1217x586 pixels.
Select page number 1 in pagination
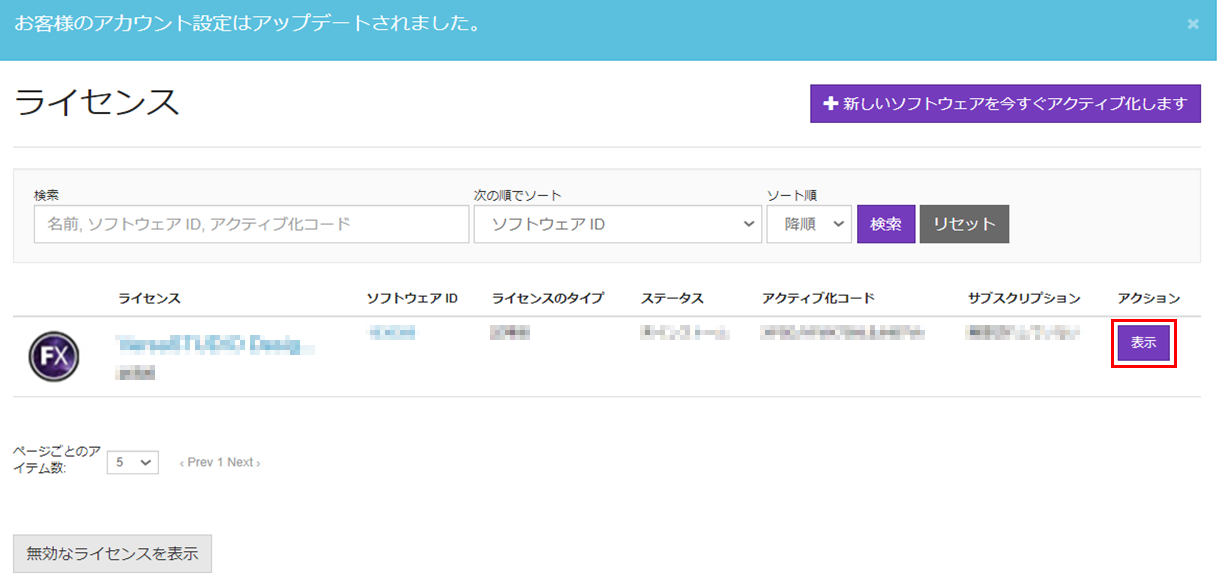tap(220, 463)
